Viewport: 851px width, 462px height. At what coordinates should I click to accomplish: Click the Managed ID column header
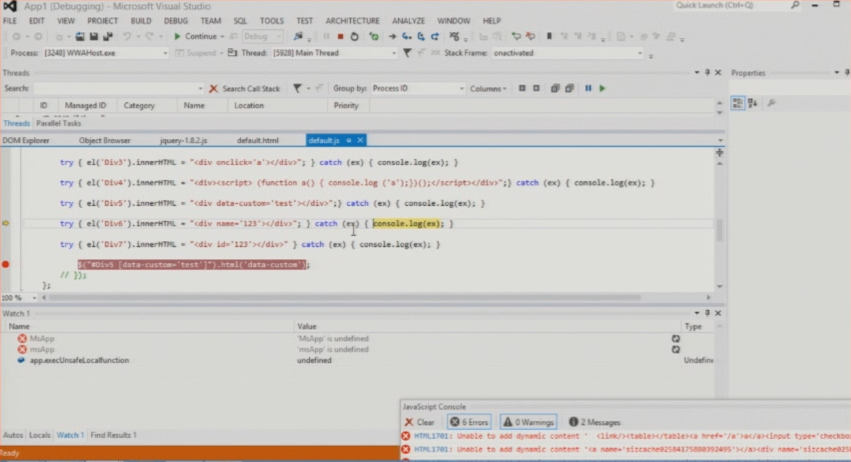(x=85, y=105)
